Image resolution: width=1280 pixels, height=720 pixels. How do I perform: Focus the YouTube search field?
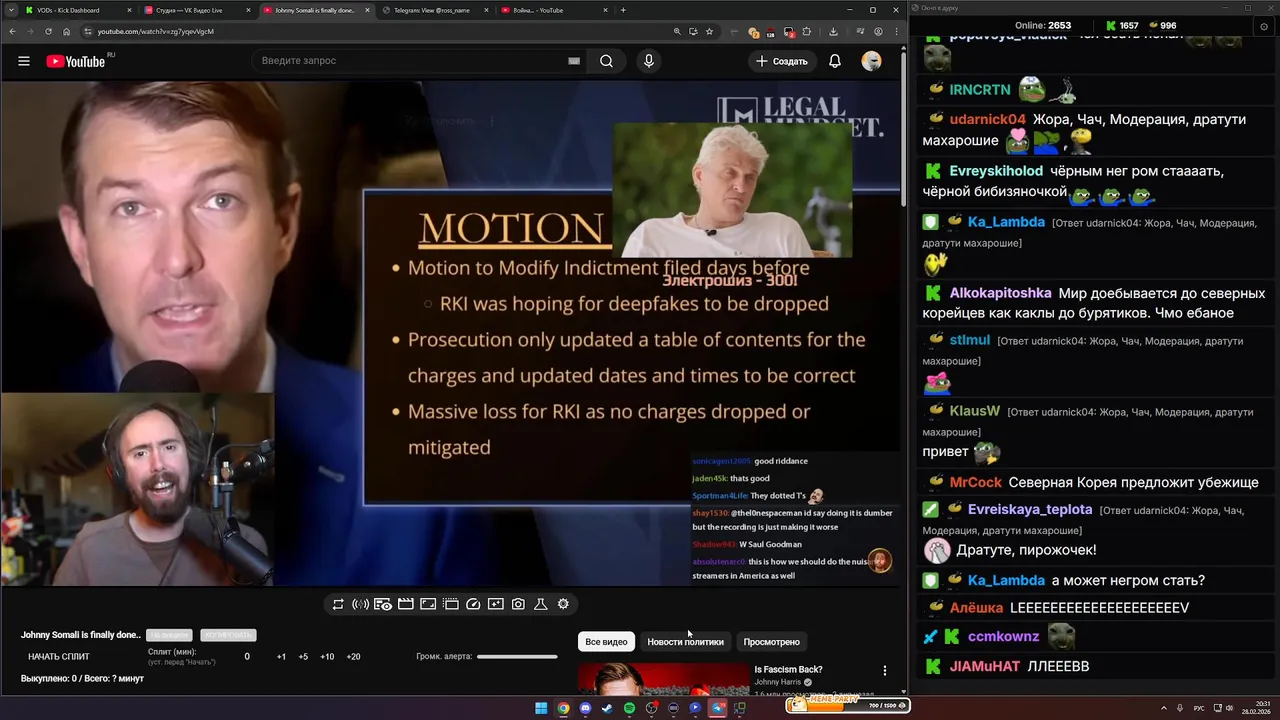coord(410,61)
